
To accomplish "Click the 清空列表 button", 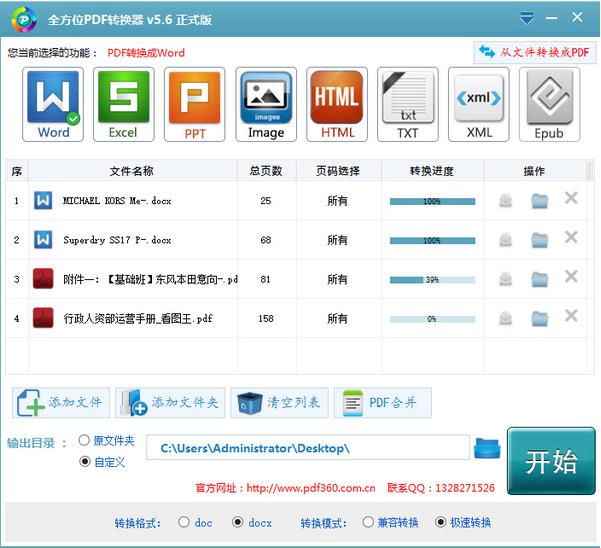I will 277,403.
